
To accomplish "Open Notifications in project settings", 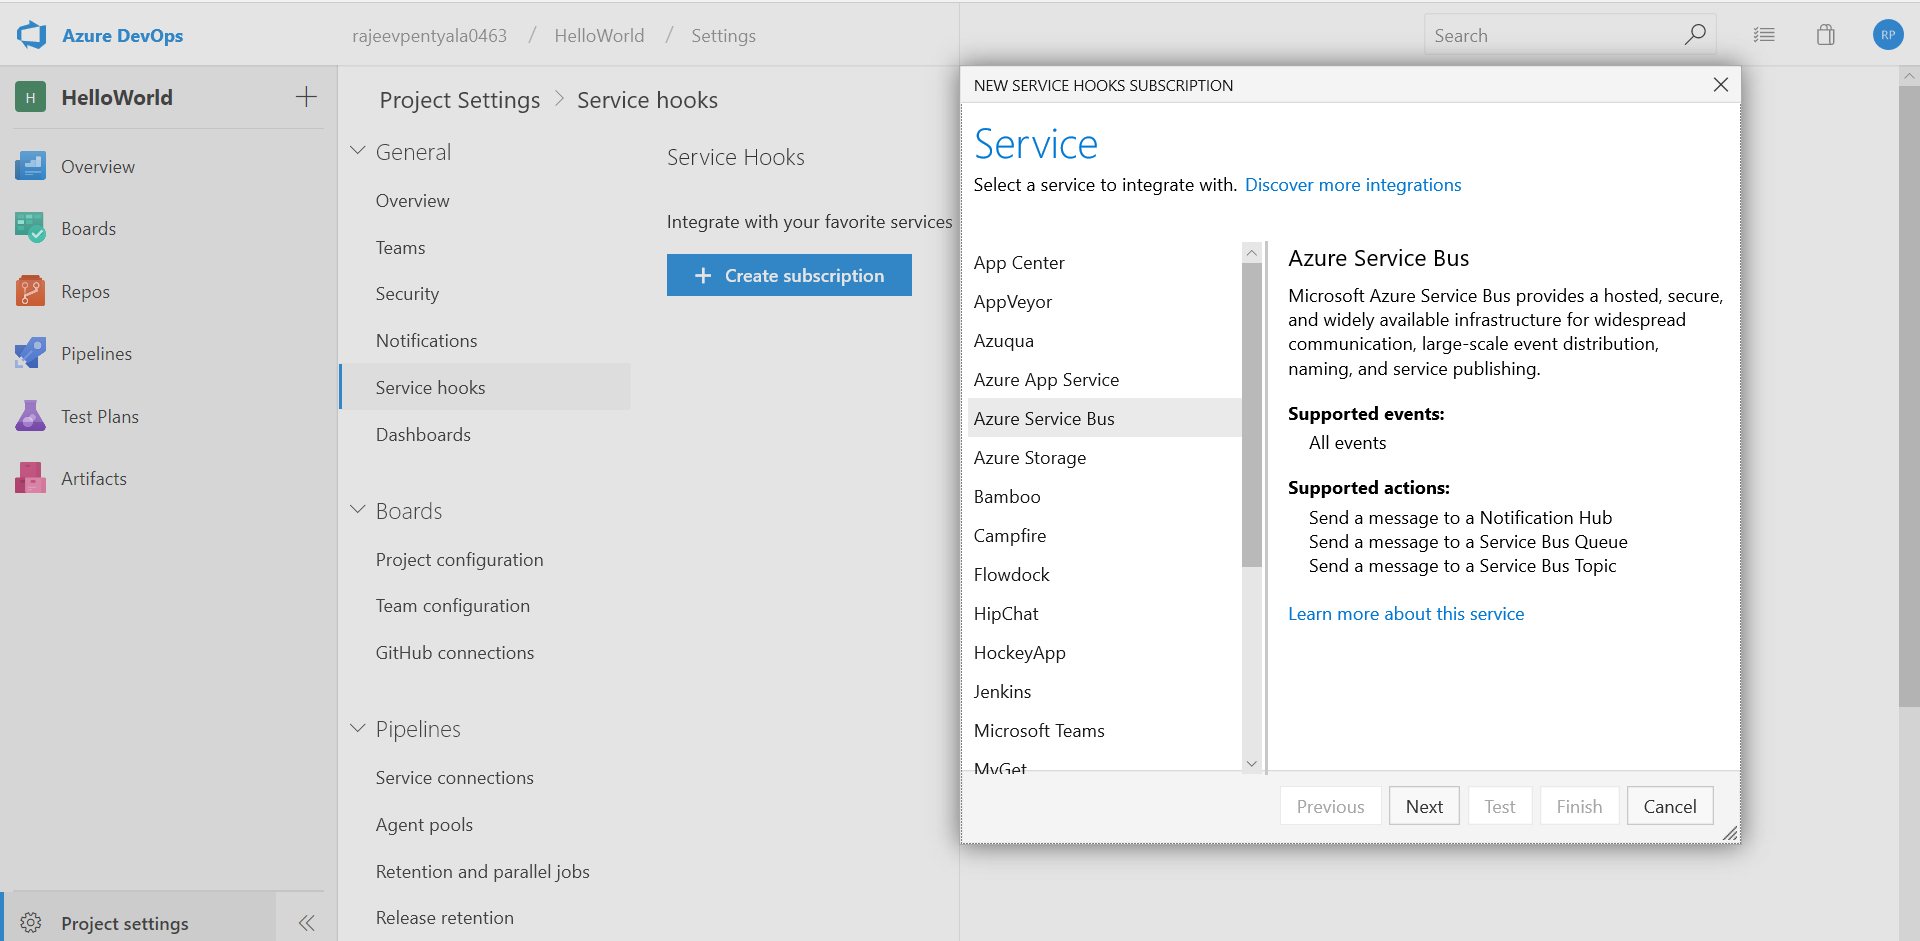I will pos(427,340).
